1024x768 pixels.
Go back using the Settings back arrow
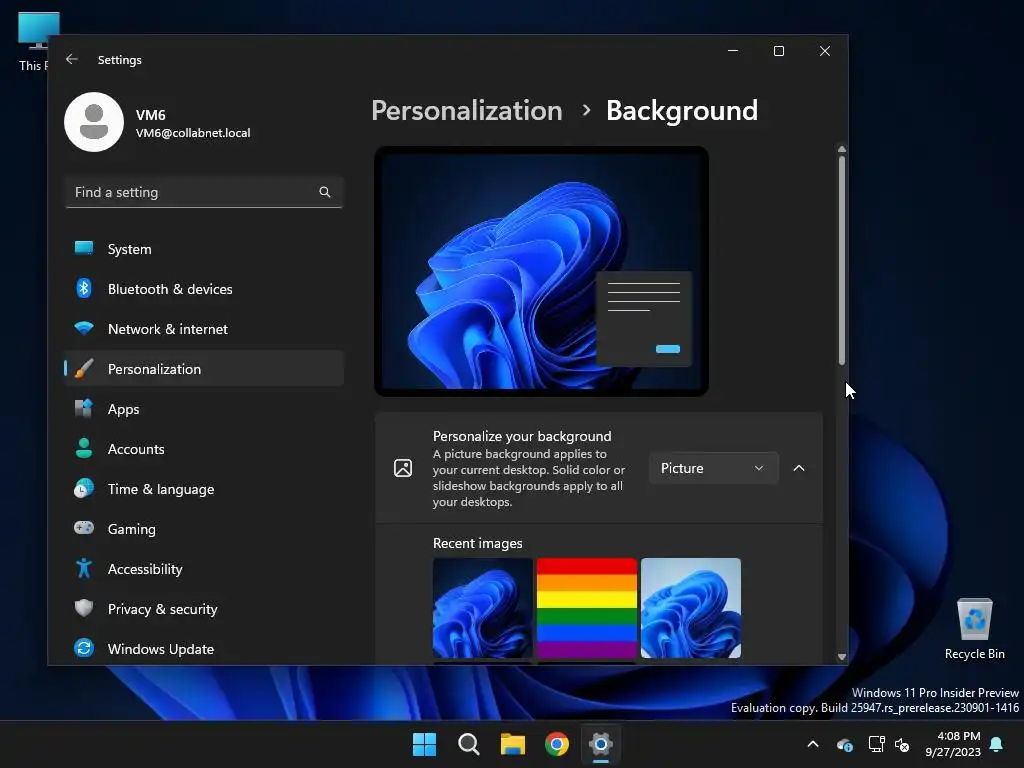pos(72,59)
